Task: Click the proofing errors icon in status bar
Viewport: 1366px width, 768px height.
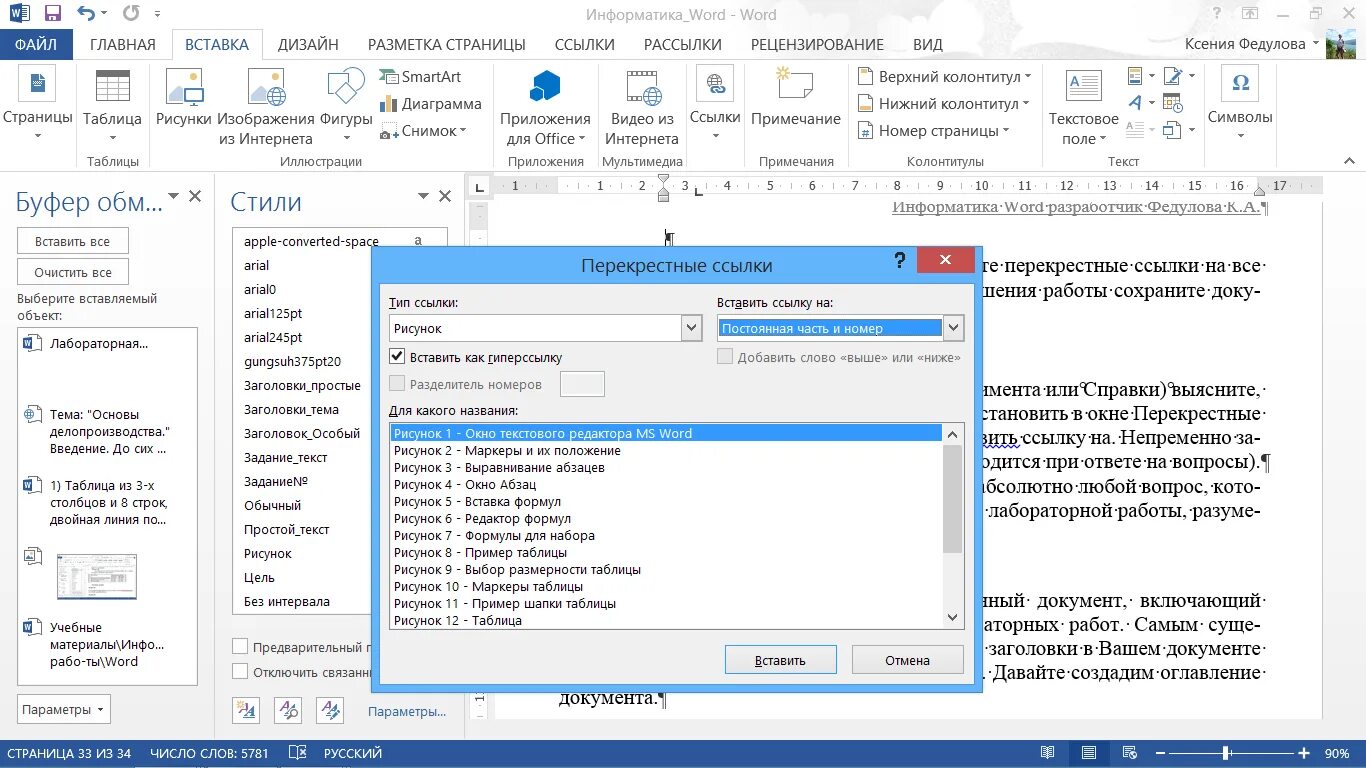Action: [297, 753]
